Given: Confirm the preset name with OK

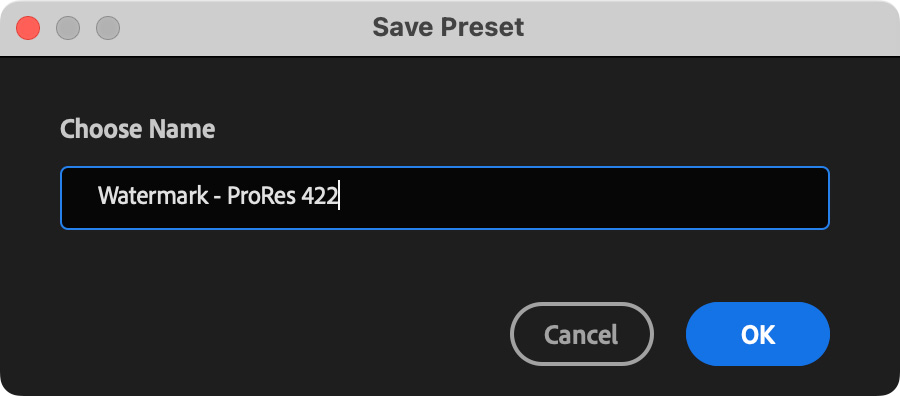Looking at the screenshot, I should (758, 334).
